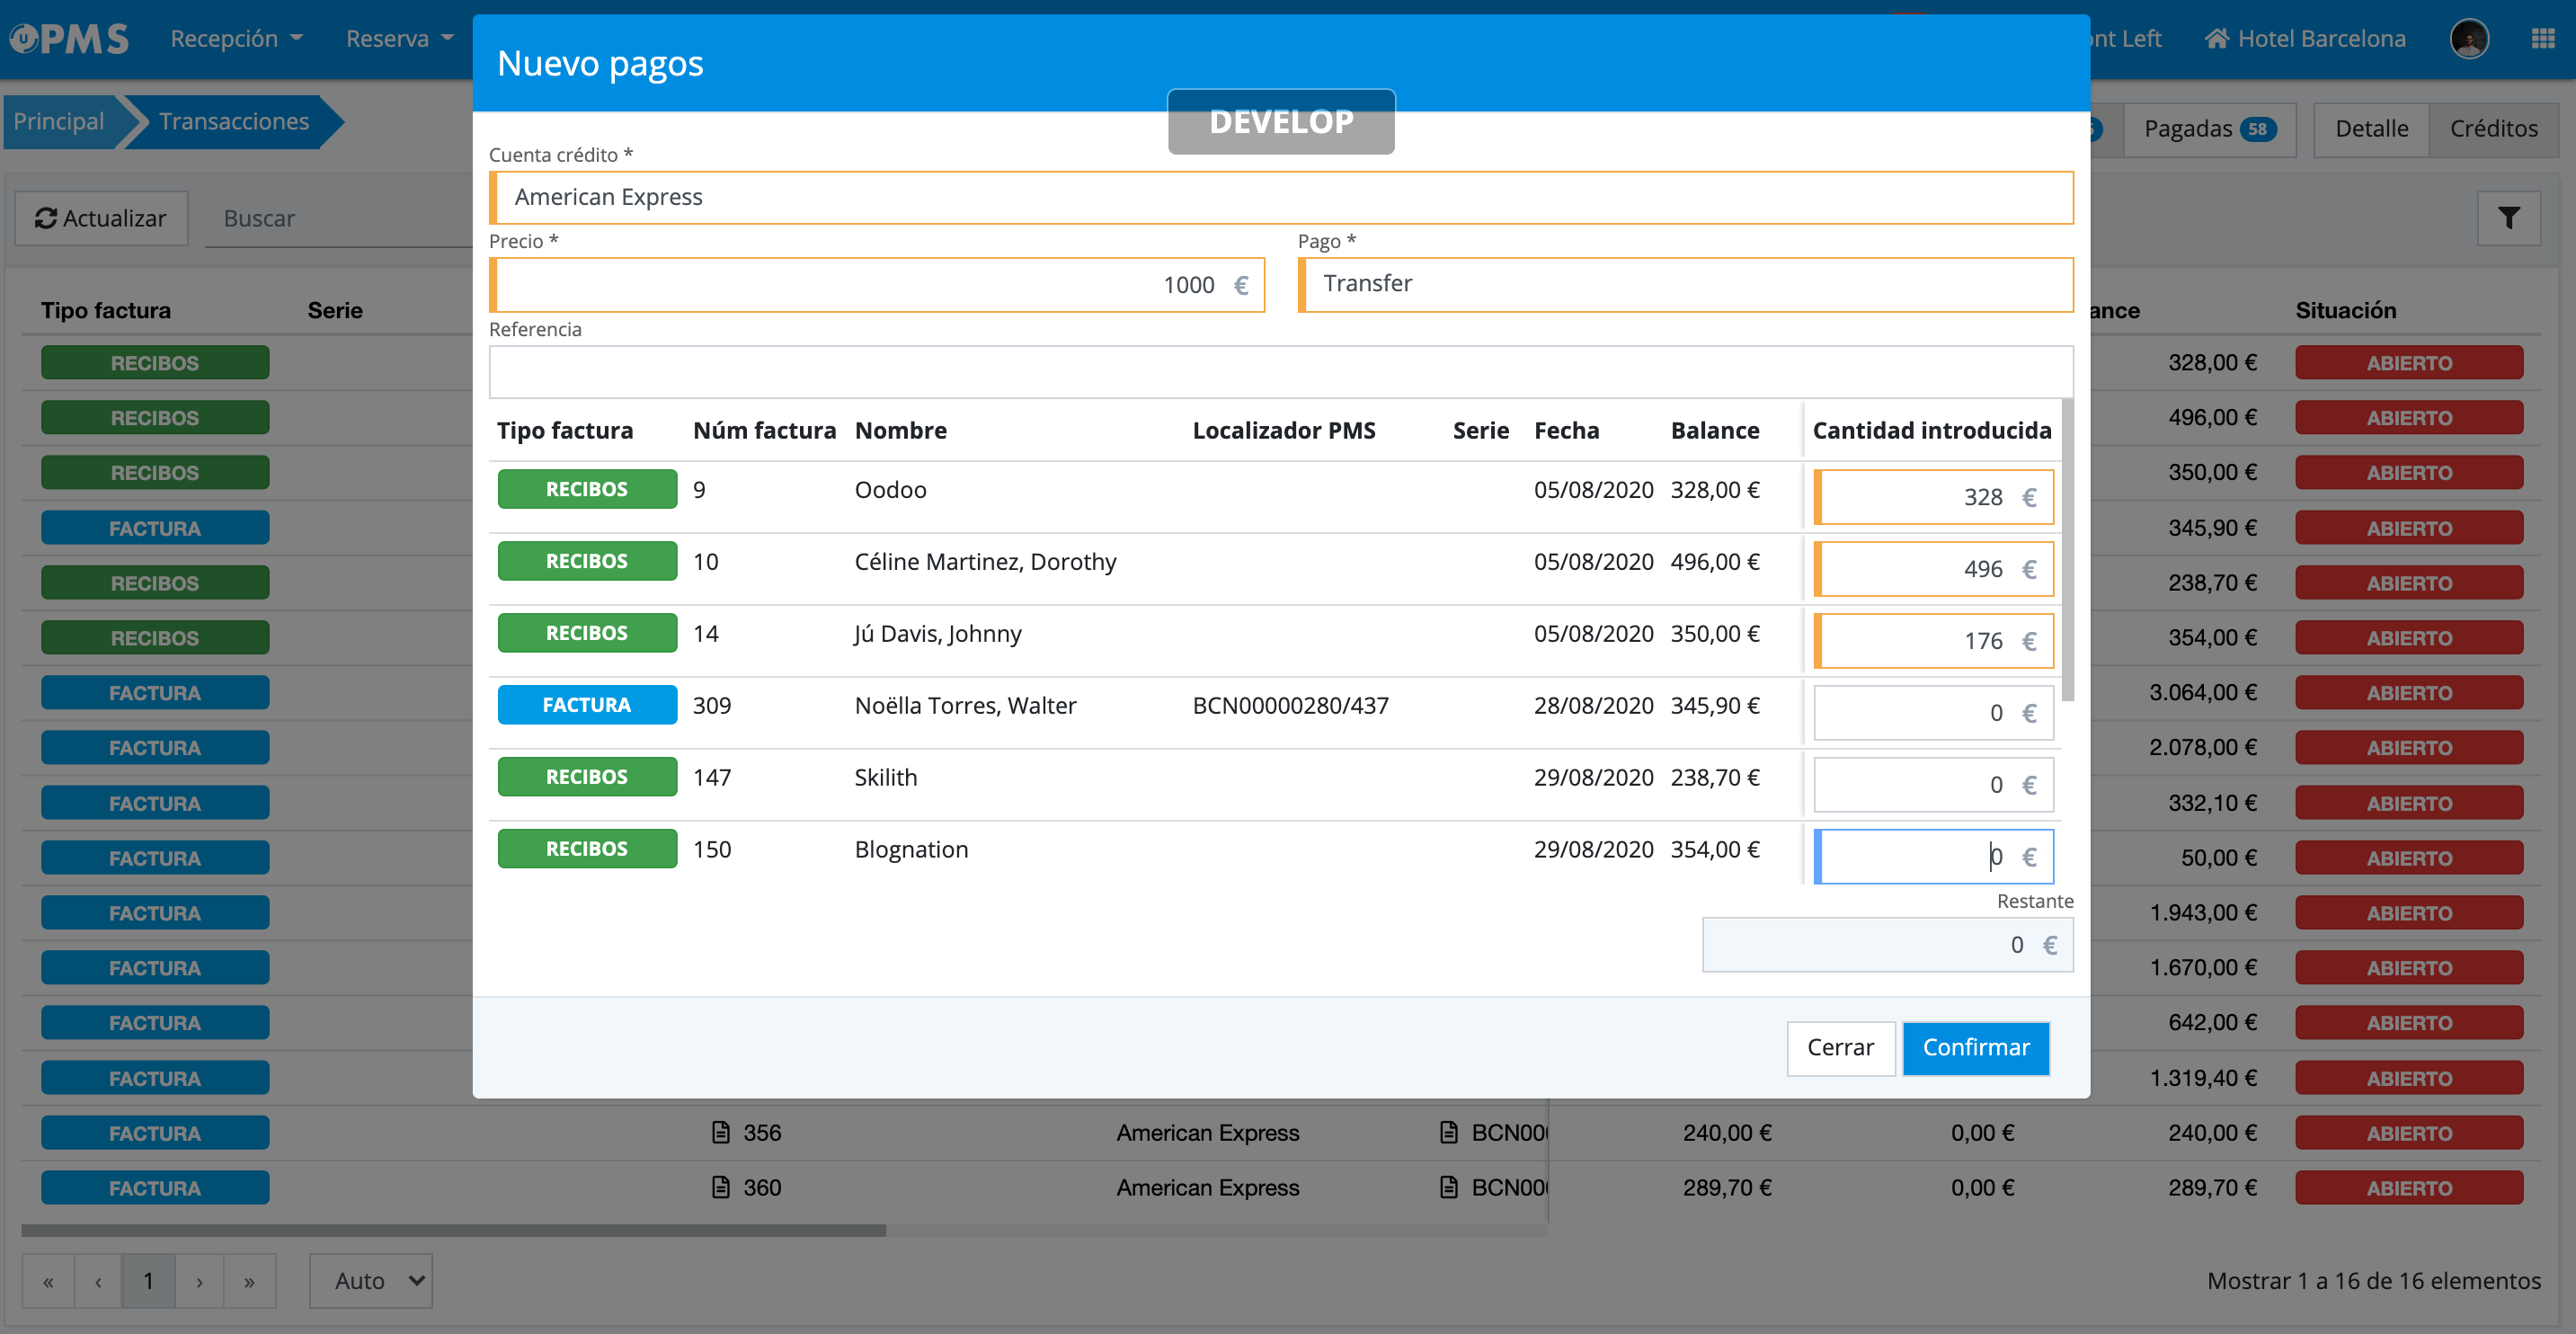The width and height of the screenshot is (2576, 1334).
Task: Click ABIERTO status for 3.064,00 € row
Action: tap(2409, 693)
